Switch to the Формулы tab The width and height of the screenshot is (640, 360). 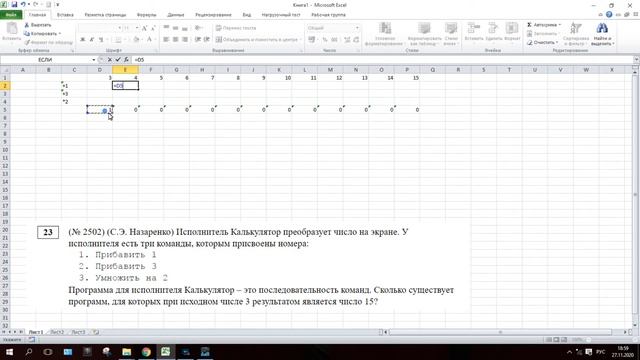(x=146, y=15)
